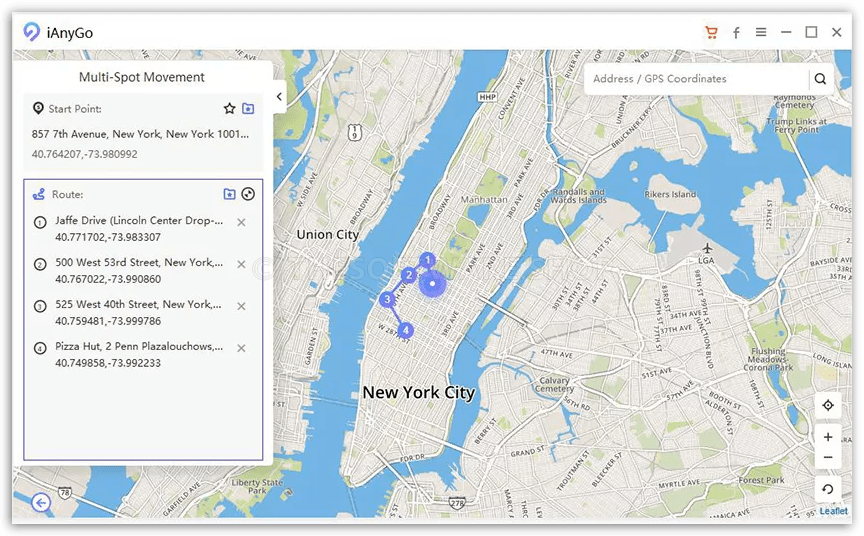
Task: Minimize the iAnyGo window
Action: coord(786,33)
